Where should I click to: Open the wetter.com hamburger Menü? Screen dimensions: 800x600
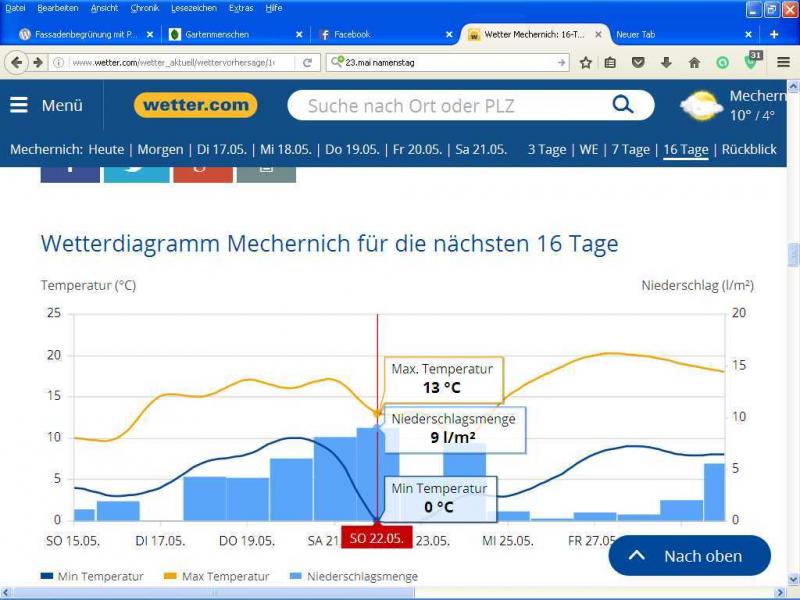click(x=46, y=105)
